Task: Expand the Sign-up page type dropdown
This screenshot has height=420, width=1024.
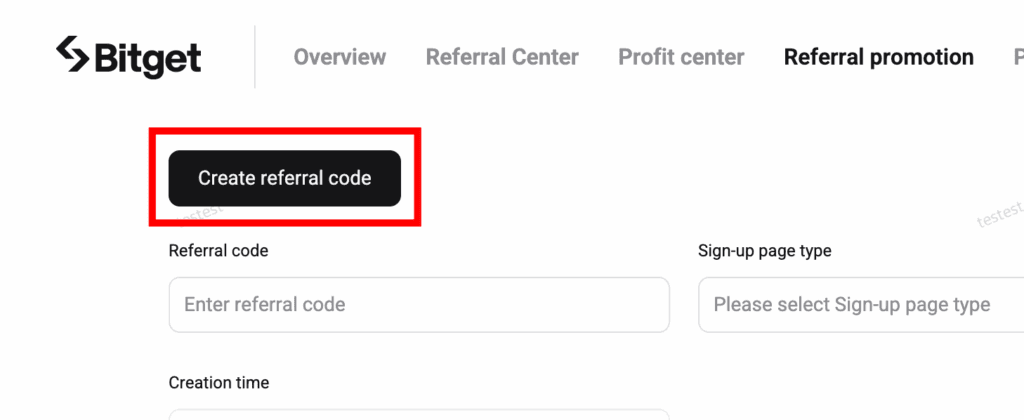Action: [860, 304]
